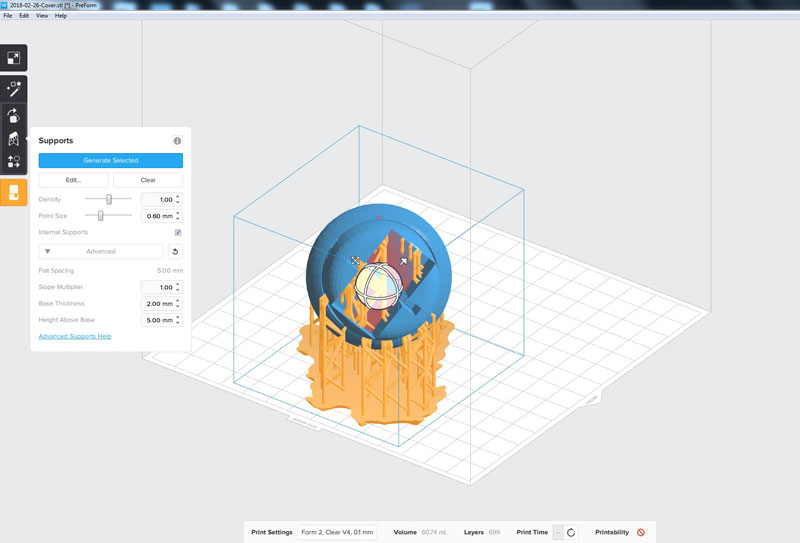Click the rotation sphere manipulator on model
The width and height of the screenshot is (800, 543).
coord(379,285)
